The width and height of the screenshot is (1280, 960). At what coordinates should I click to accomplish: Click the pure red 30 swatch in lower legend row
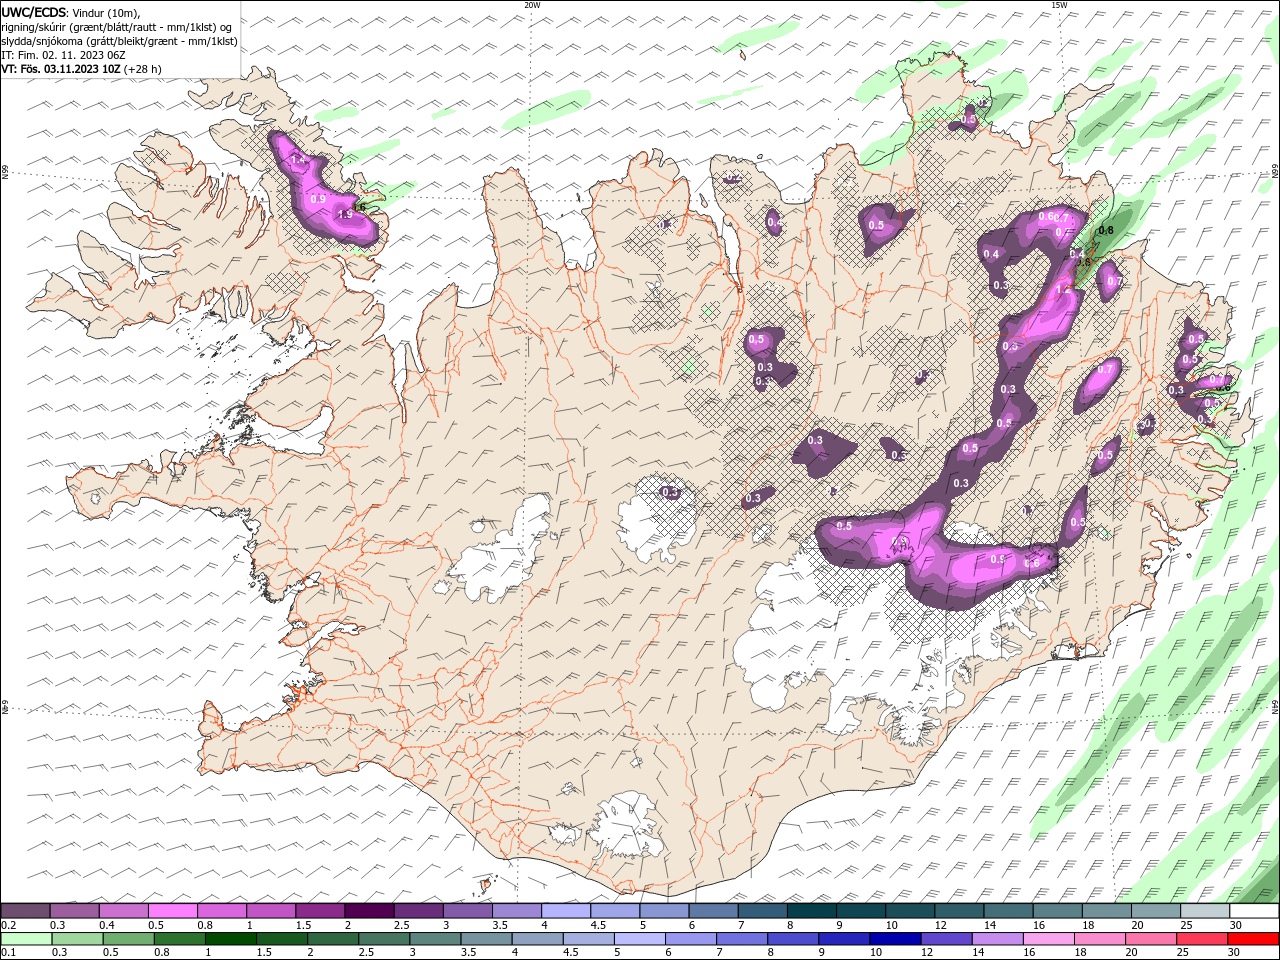click(x=1252, y=939)
